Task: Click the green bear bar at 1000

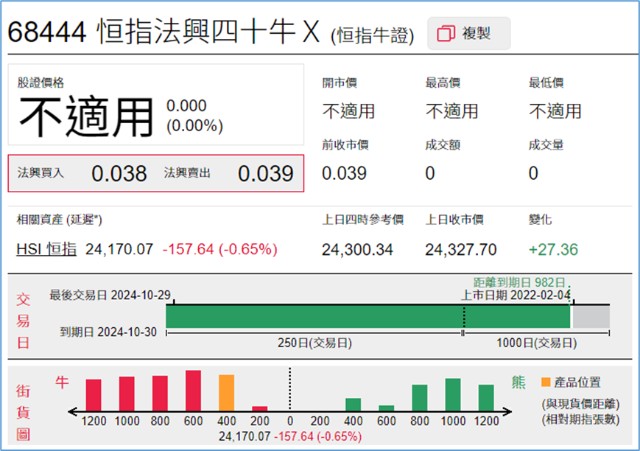Action: click(x=453, y=395)
